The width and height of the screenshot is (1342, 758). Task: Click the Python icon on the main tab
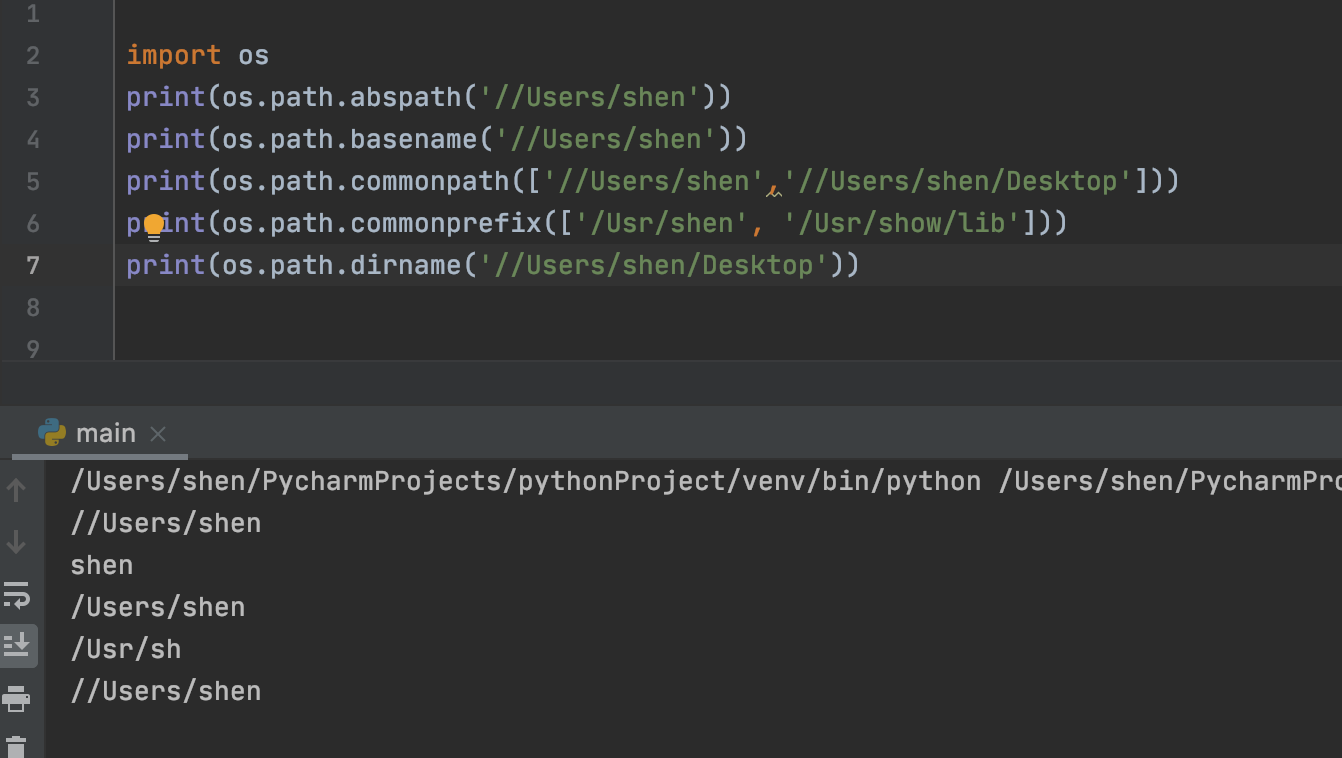[x=54, y=433]
